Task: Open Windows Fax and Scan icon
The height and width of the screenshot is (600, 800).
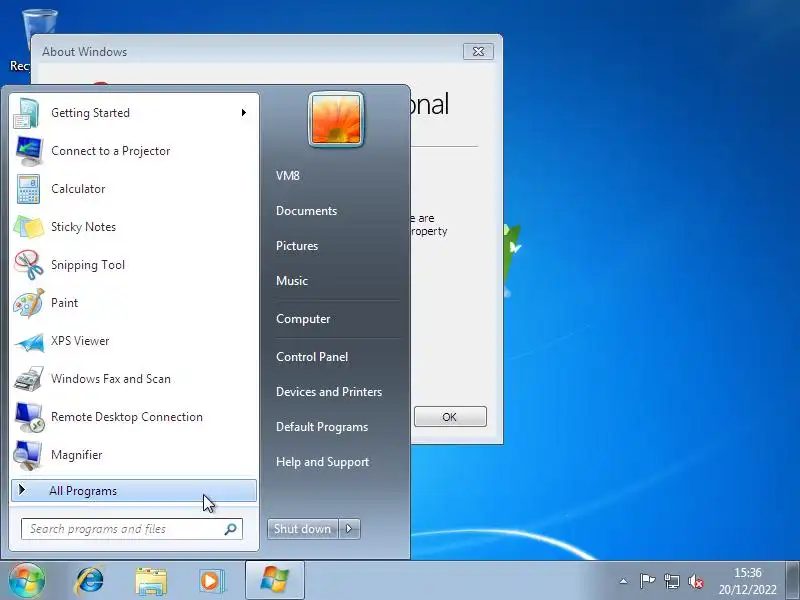Action: tap(29, 379)
